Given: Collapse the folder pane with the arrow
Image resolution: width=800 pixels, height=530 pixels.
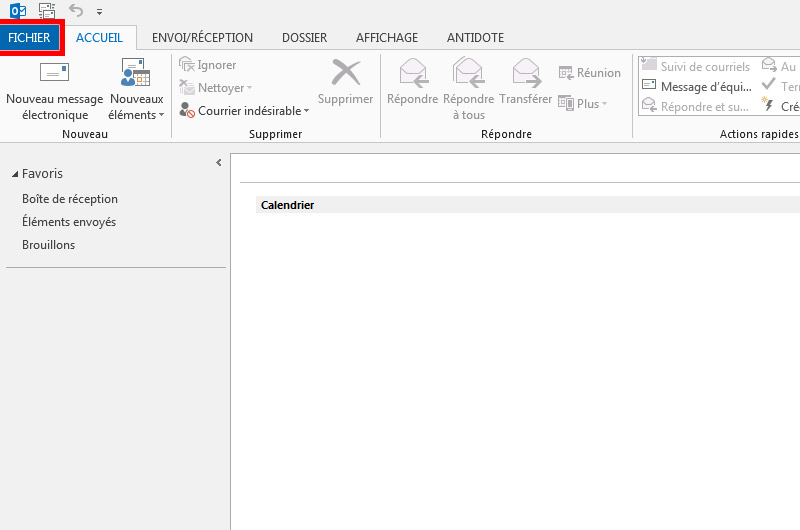Looking at the screenshot, I should 218,163.
